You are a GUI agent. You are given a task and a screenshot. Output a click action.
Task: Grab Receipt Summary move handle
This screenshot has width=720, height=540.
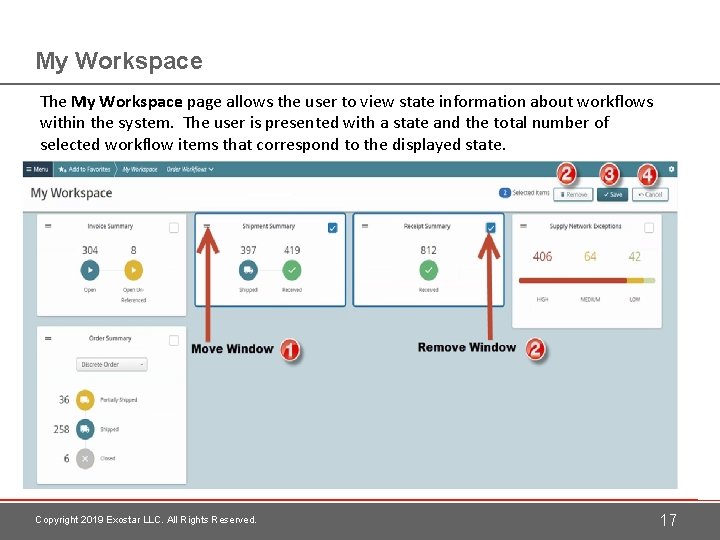coord(365,226)
